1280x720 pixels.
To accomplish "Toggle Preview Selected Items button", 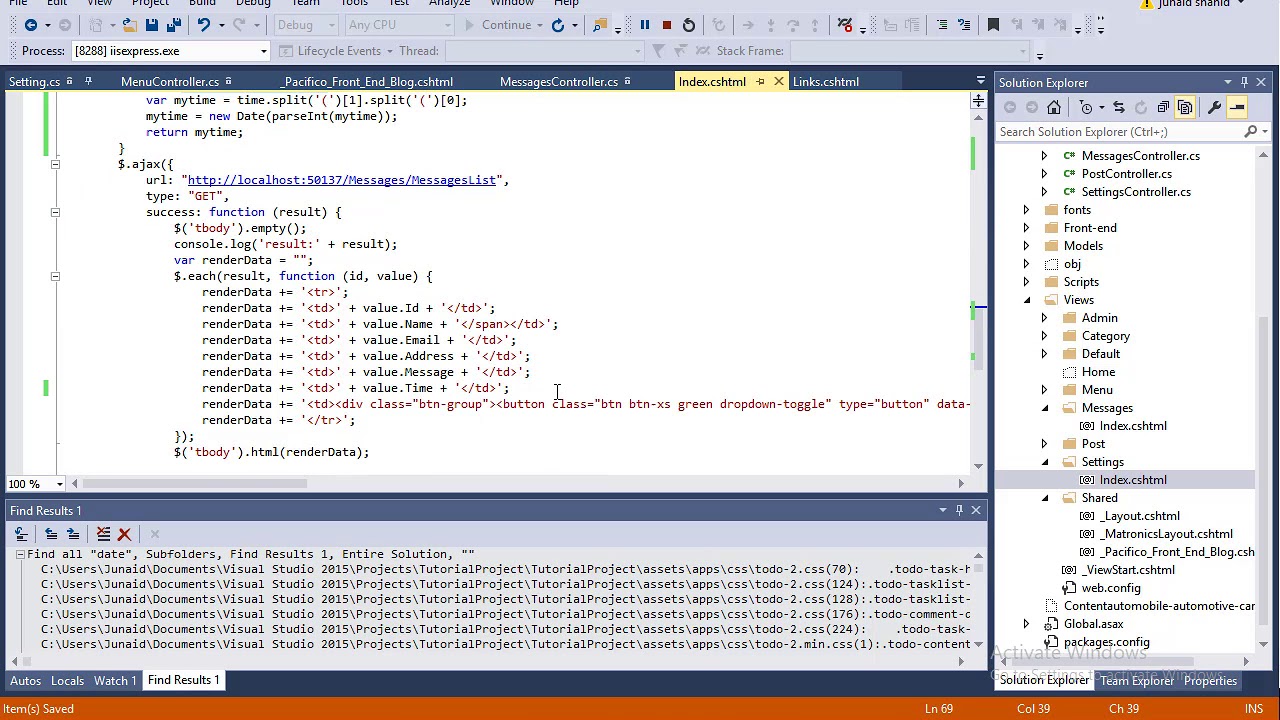I will (x=1237, y=107).
